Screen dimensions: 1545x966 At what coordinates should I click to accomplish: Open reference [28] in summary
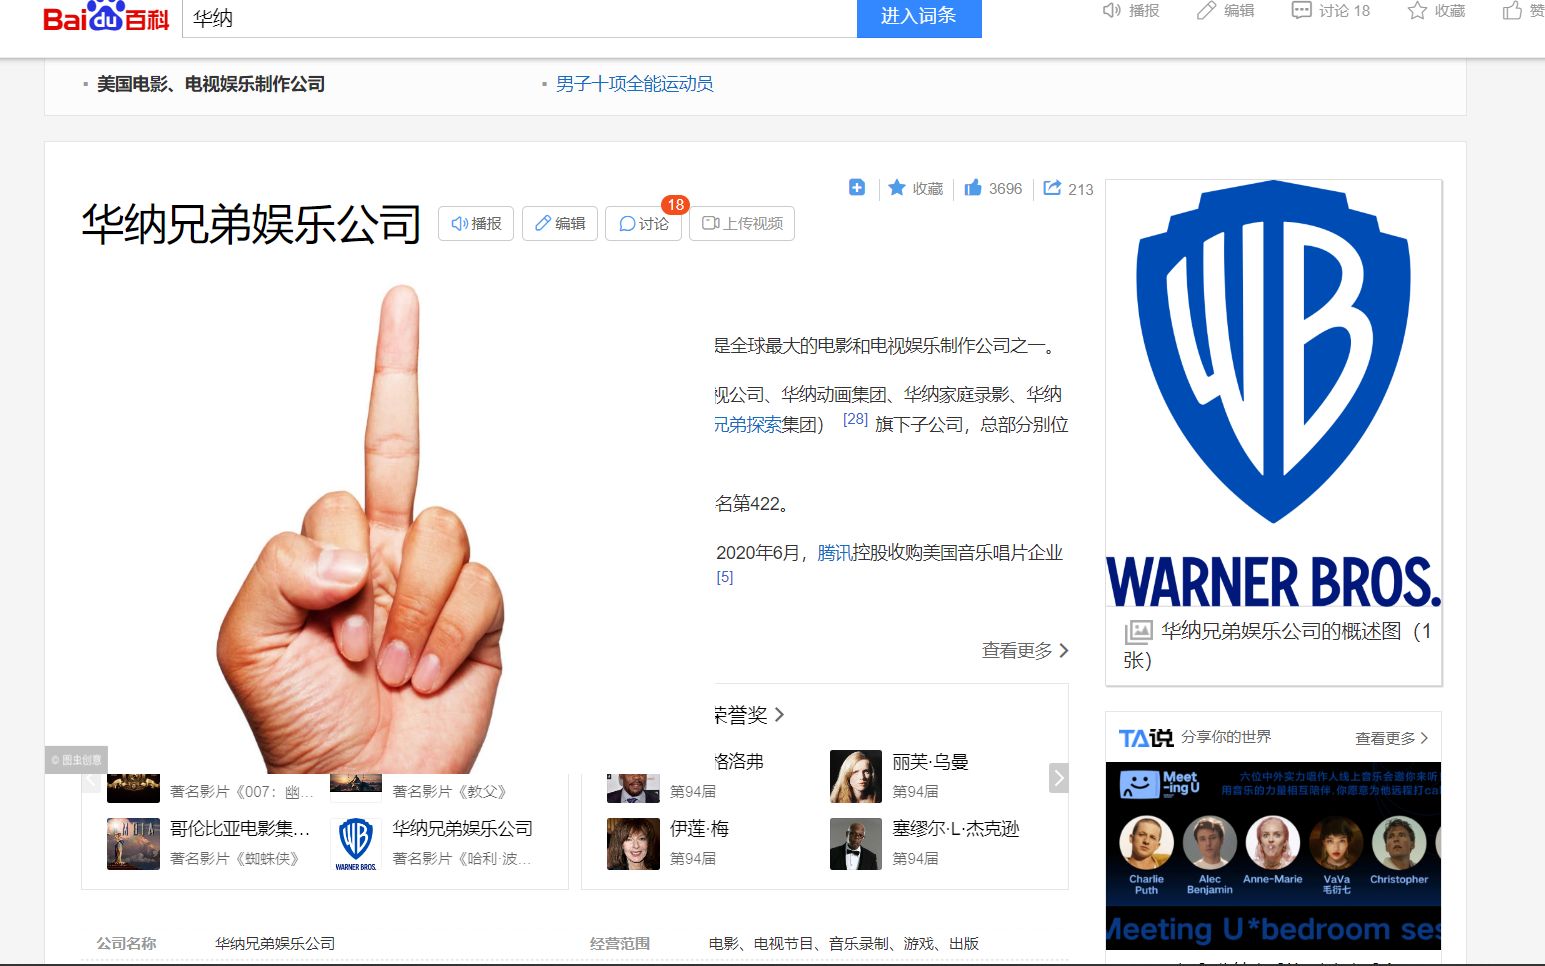pyautogui.click(x=855, y=419)
